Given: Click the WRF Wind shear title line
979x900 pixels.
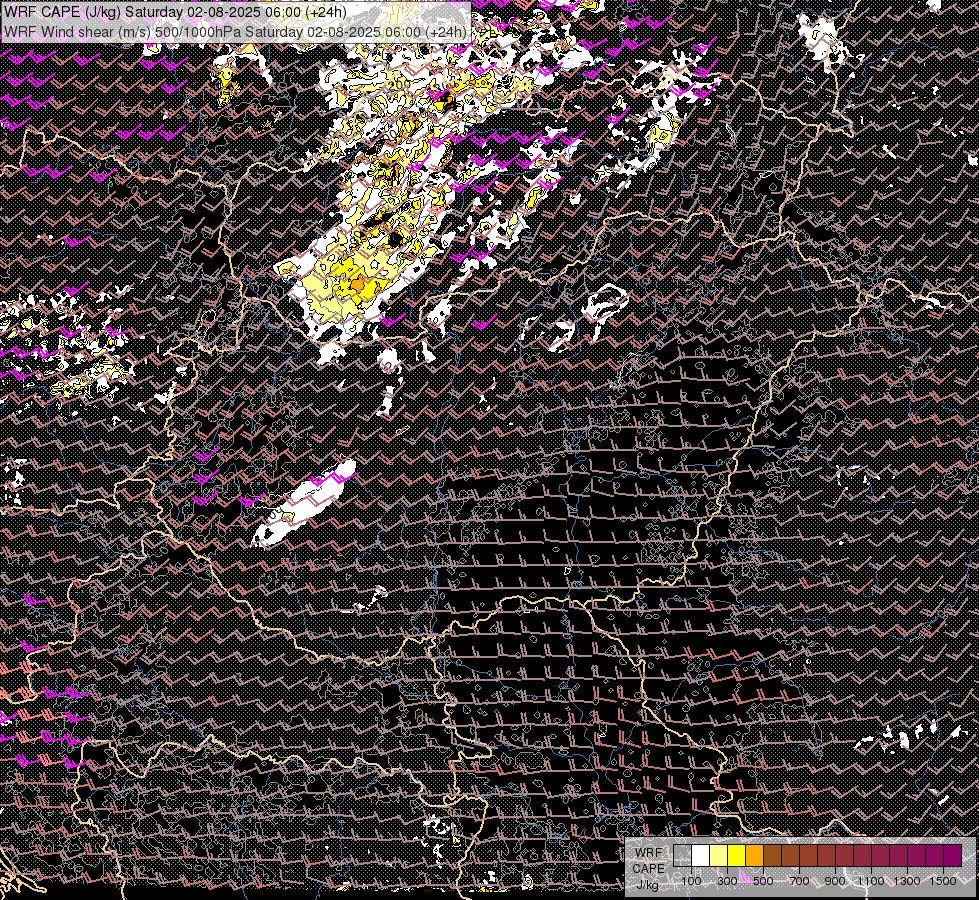Looking at the screenshot, I should [235, 32].
